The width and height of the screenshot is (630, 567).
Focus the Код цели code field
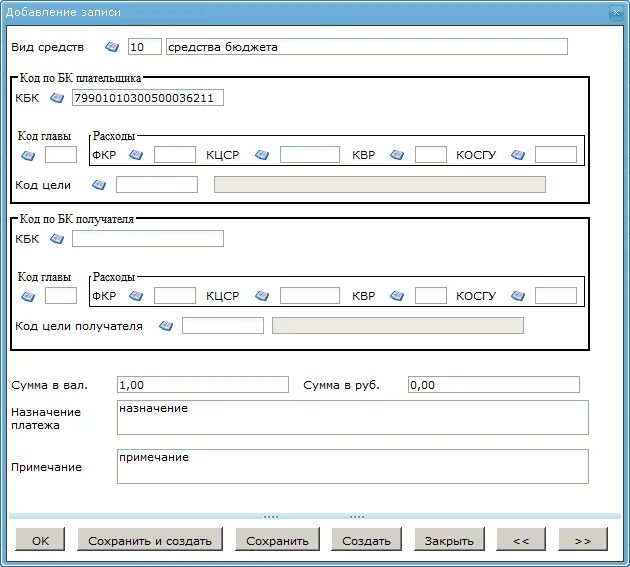click(x=157, y=184)
